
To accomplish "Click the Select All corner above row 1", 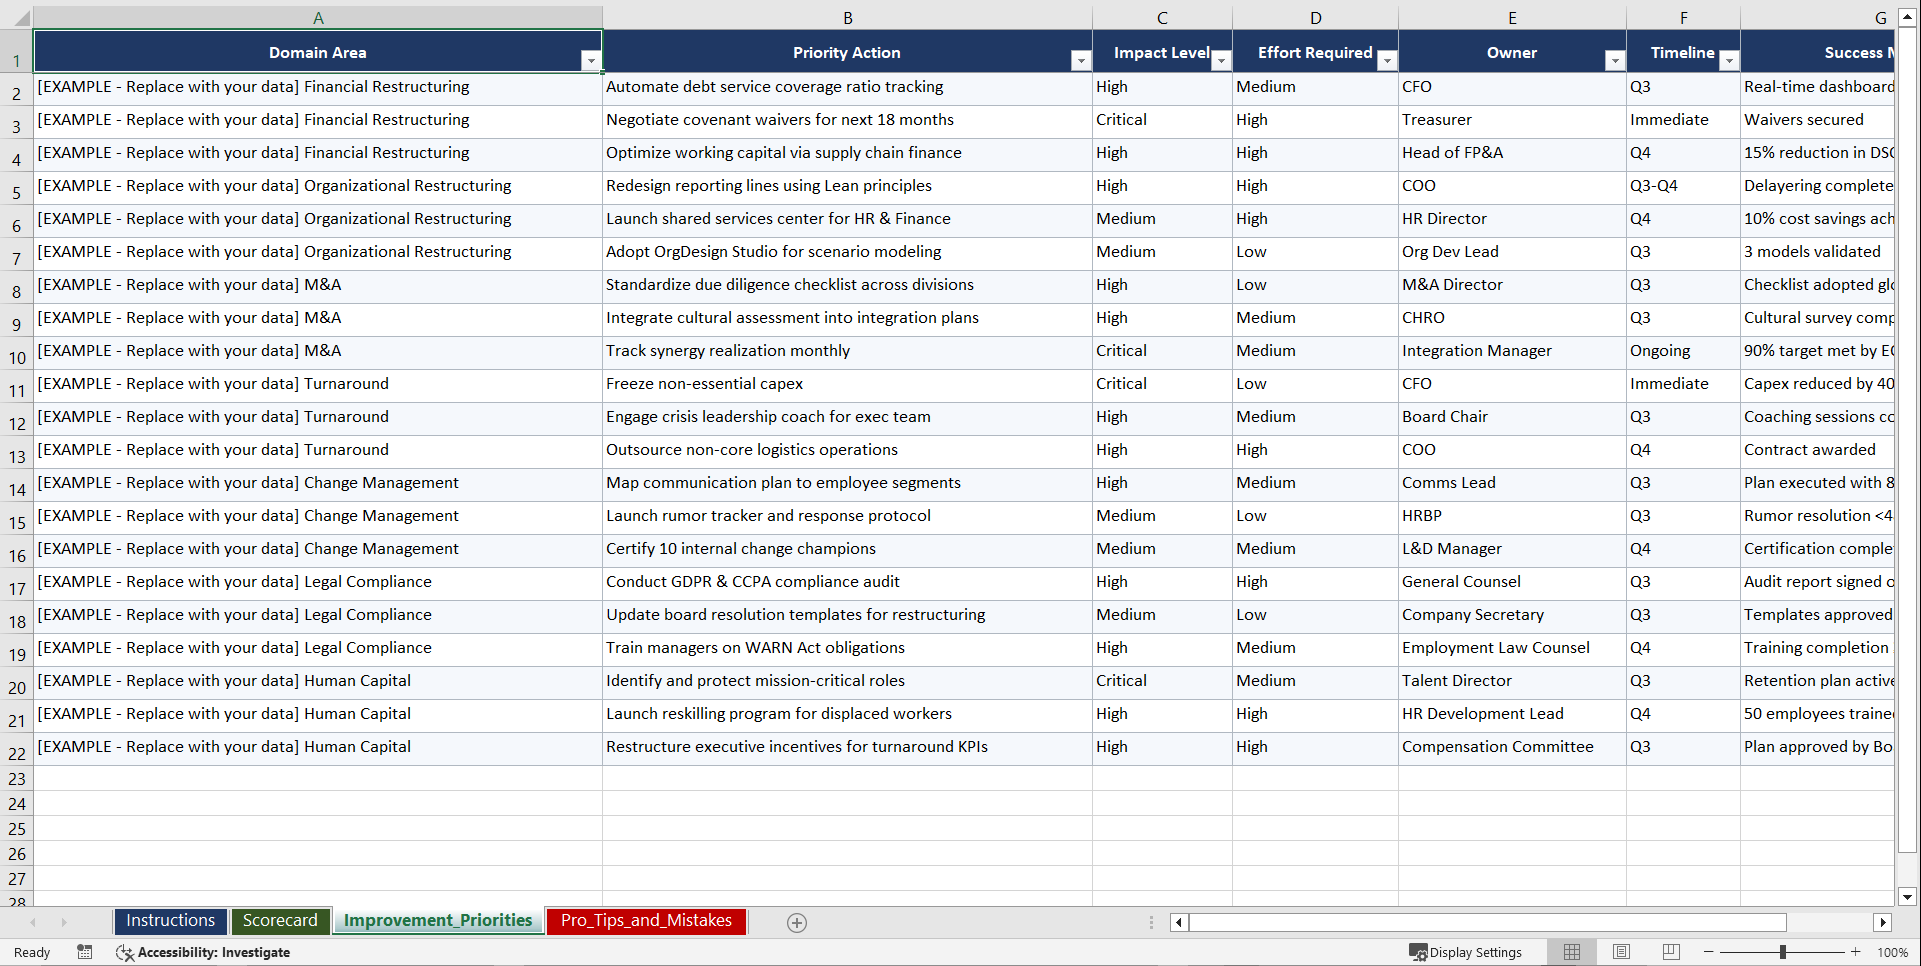I will [20, 17].
